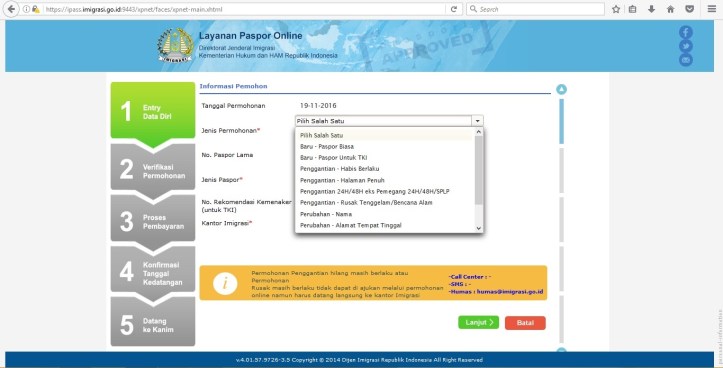Open the Facebook icon in header
Viewport: 723px width, 368px height.
[686, 32]
